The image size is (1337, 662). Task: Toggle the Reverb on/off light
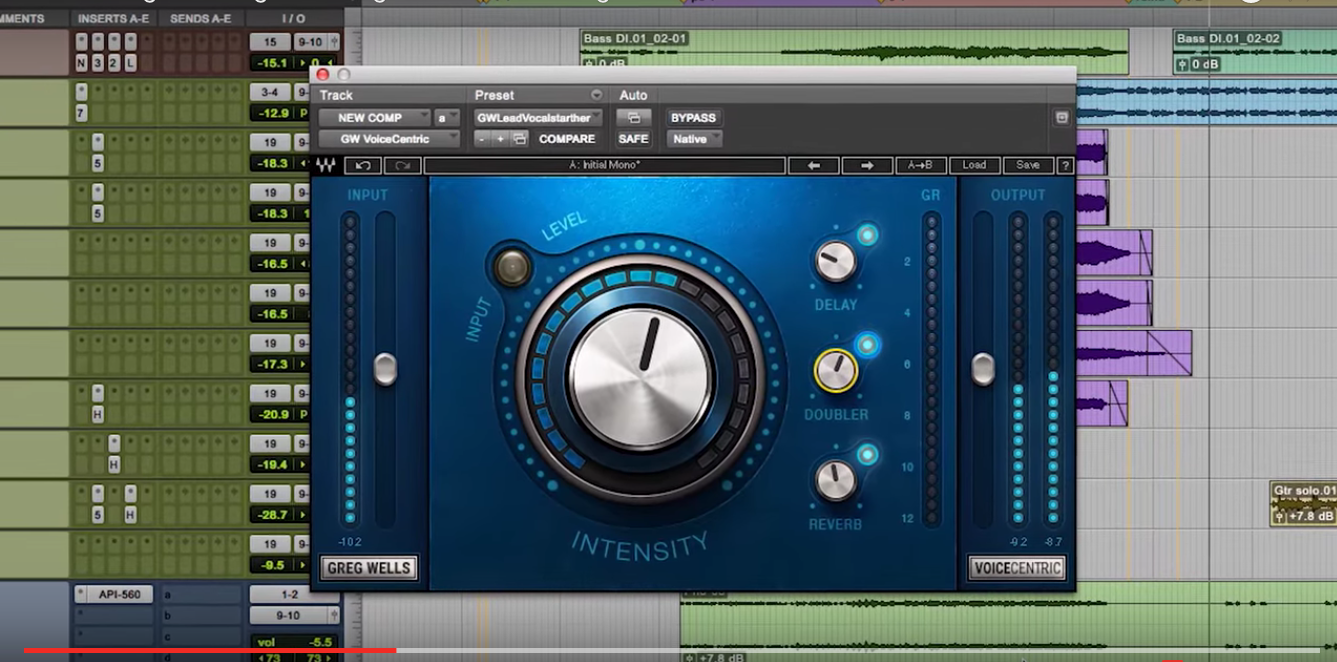pos(867,455)
